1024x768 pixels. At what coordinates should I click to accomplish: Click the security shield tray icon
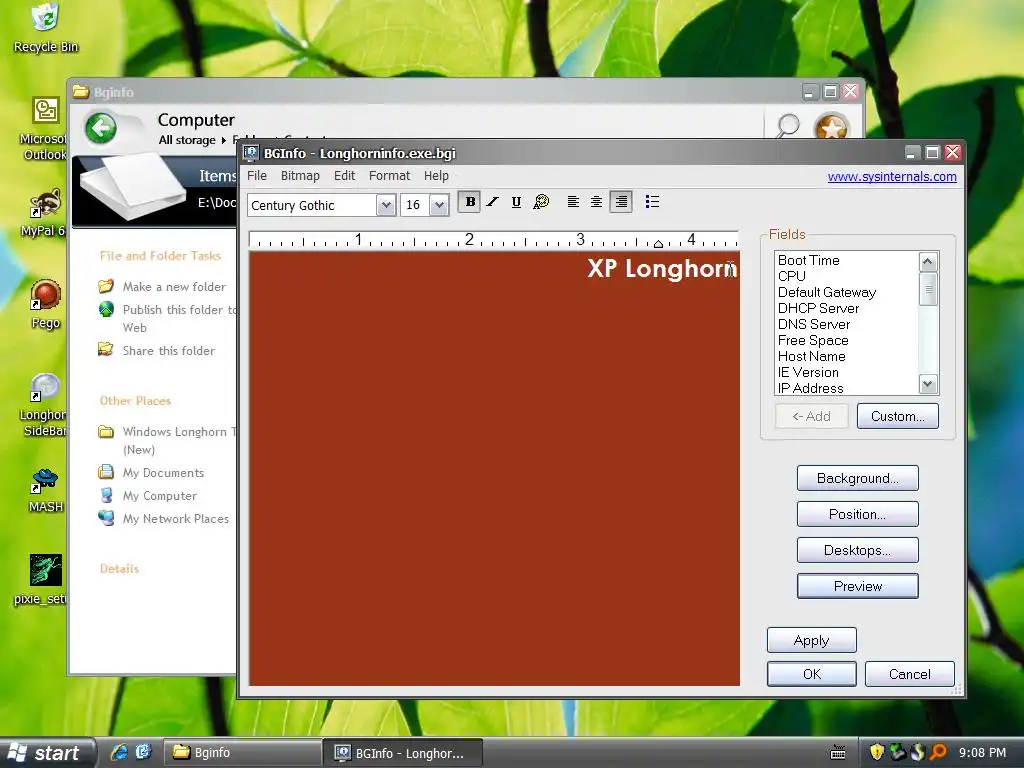877,752
